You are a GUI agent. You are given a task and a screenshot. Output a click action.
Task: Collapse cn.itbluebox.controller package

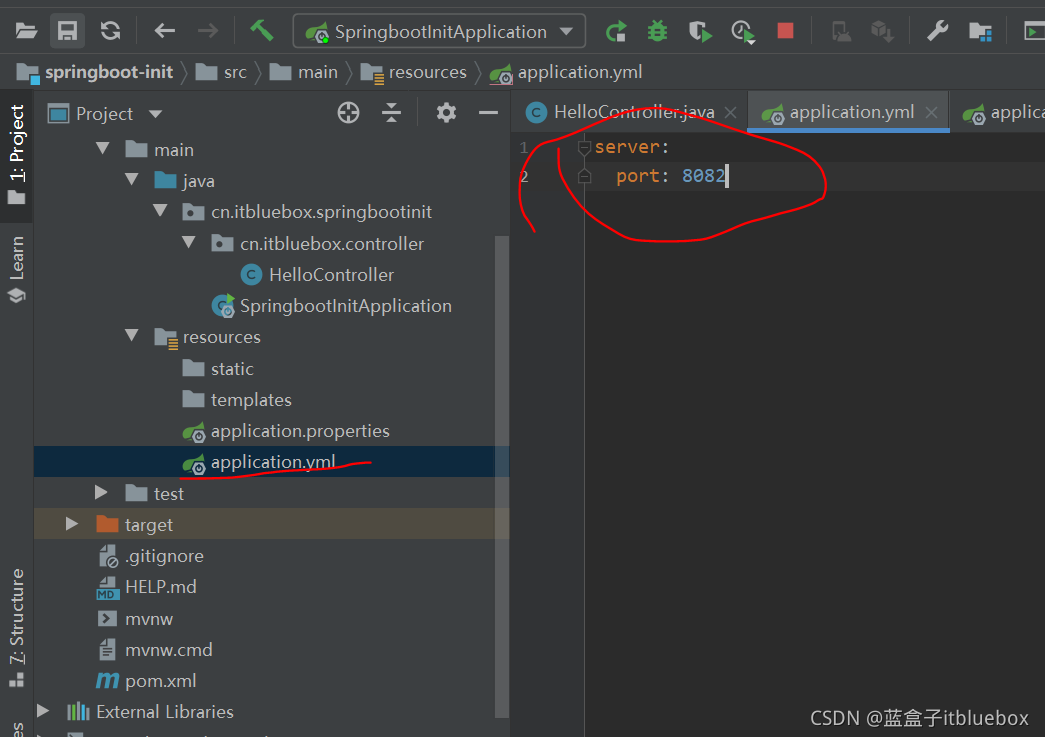click(189, 242)
